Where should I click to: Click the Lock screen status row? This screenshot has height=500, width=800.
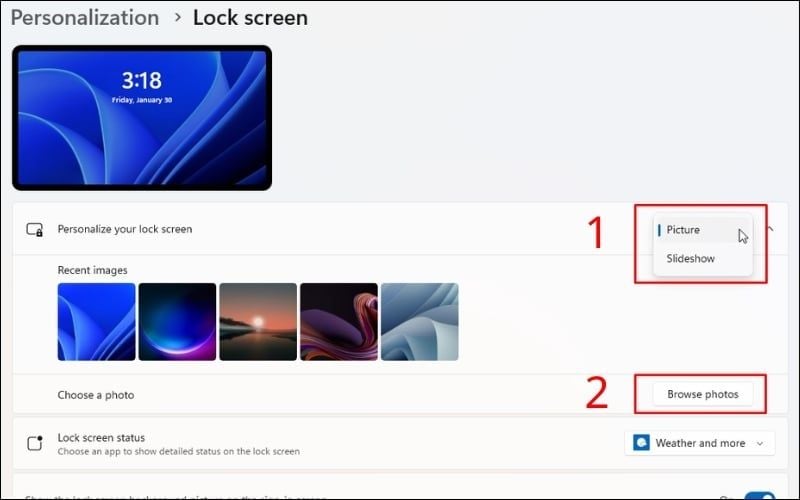pyautogui.click(x=400, y=443)
